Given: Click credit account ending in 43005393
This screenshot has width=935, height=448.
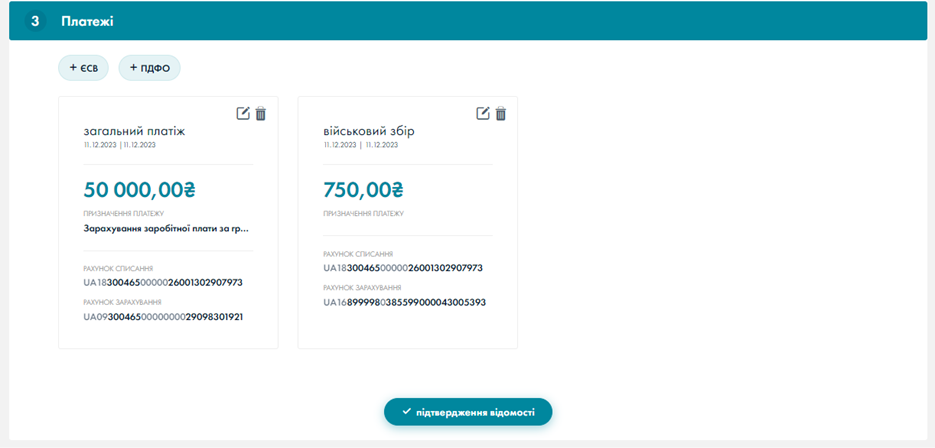Looking at the screenshot, I should [x=404, y=302].
